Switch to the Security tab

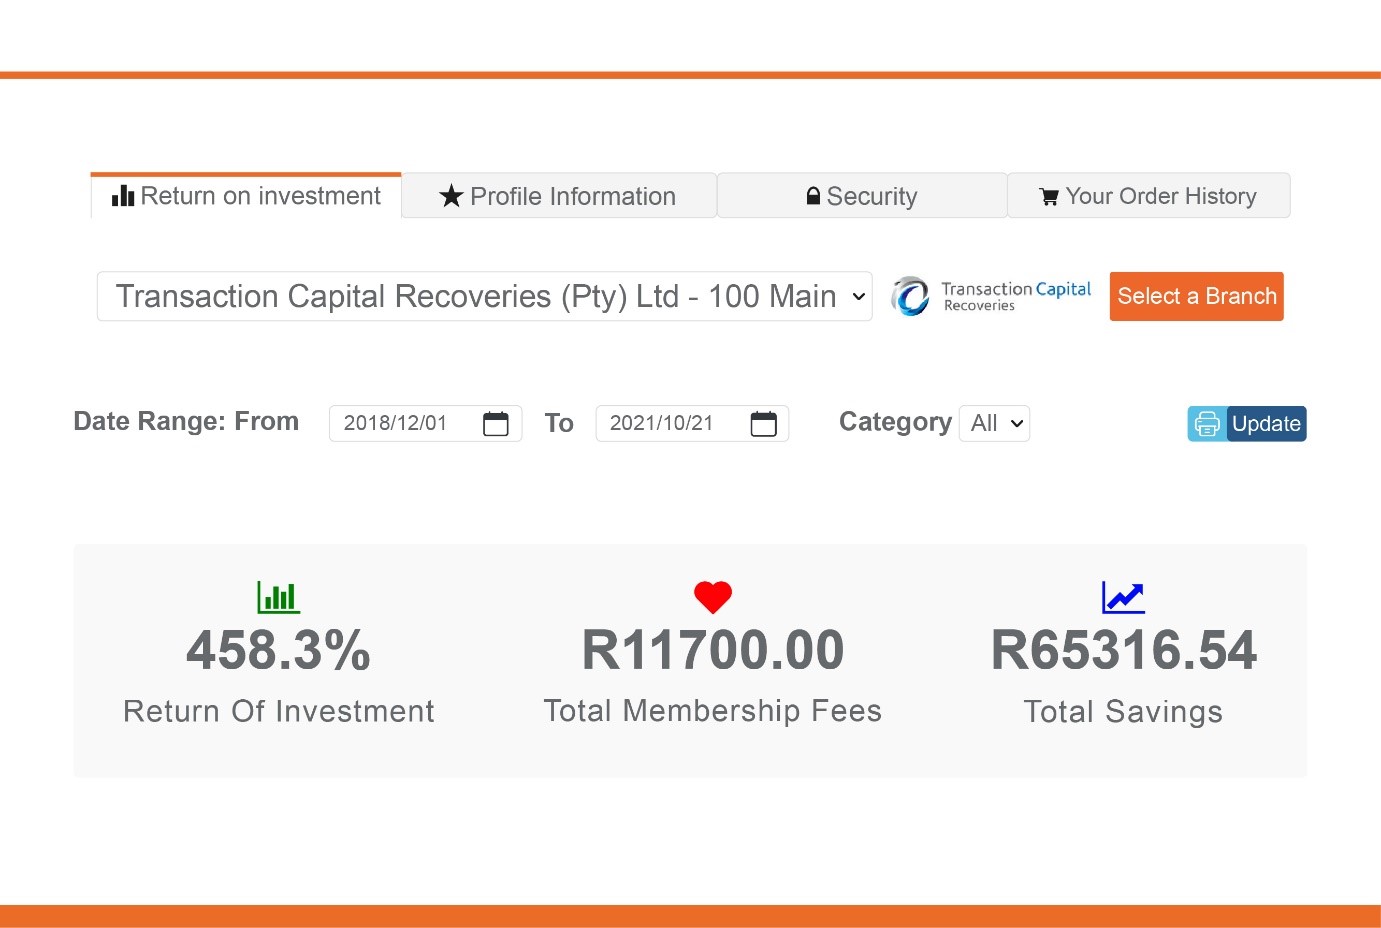[x=862, y=196]
